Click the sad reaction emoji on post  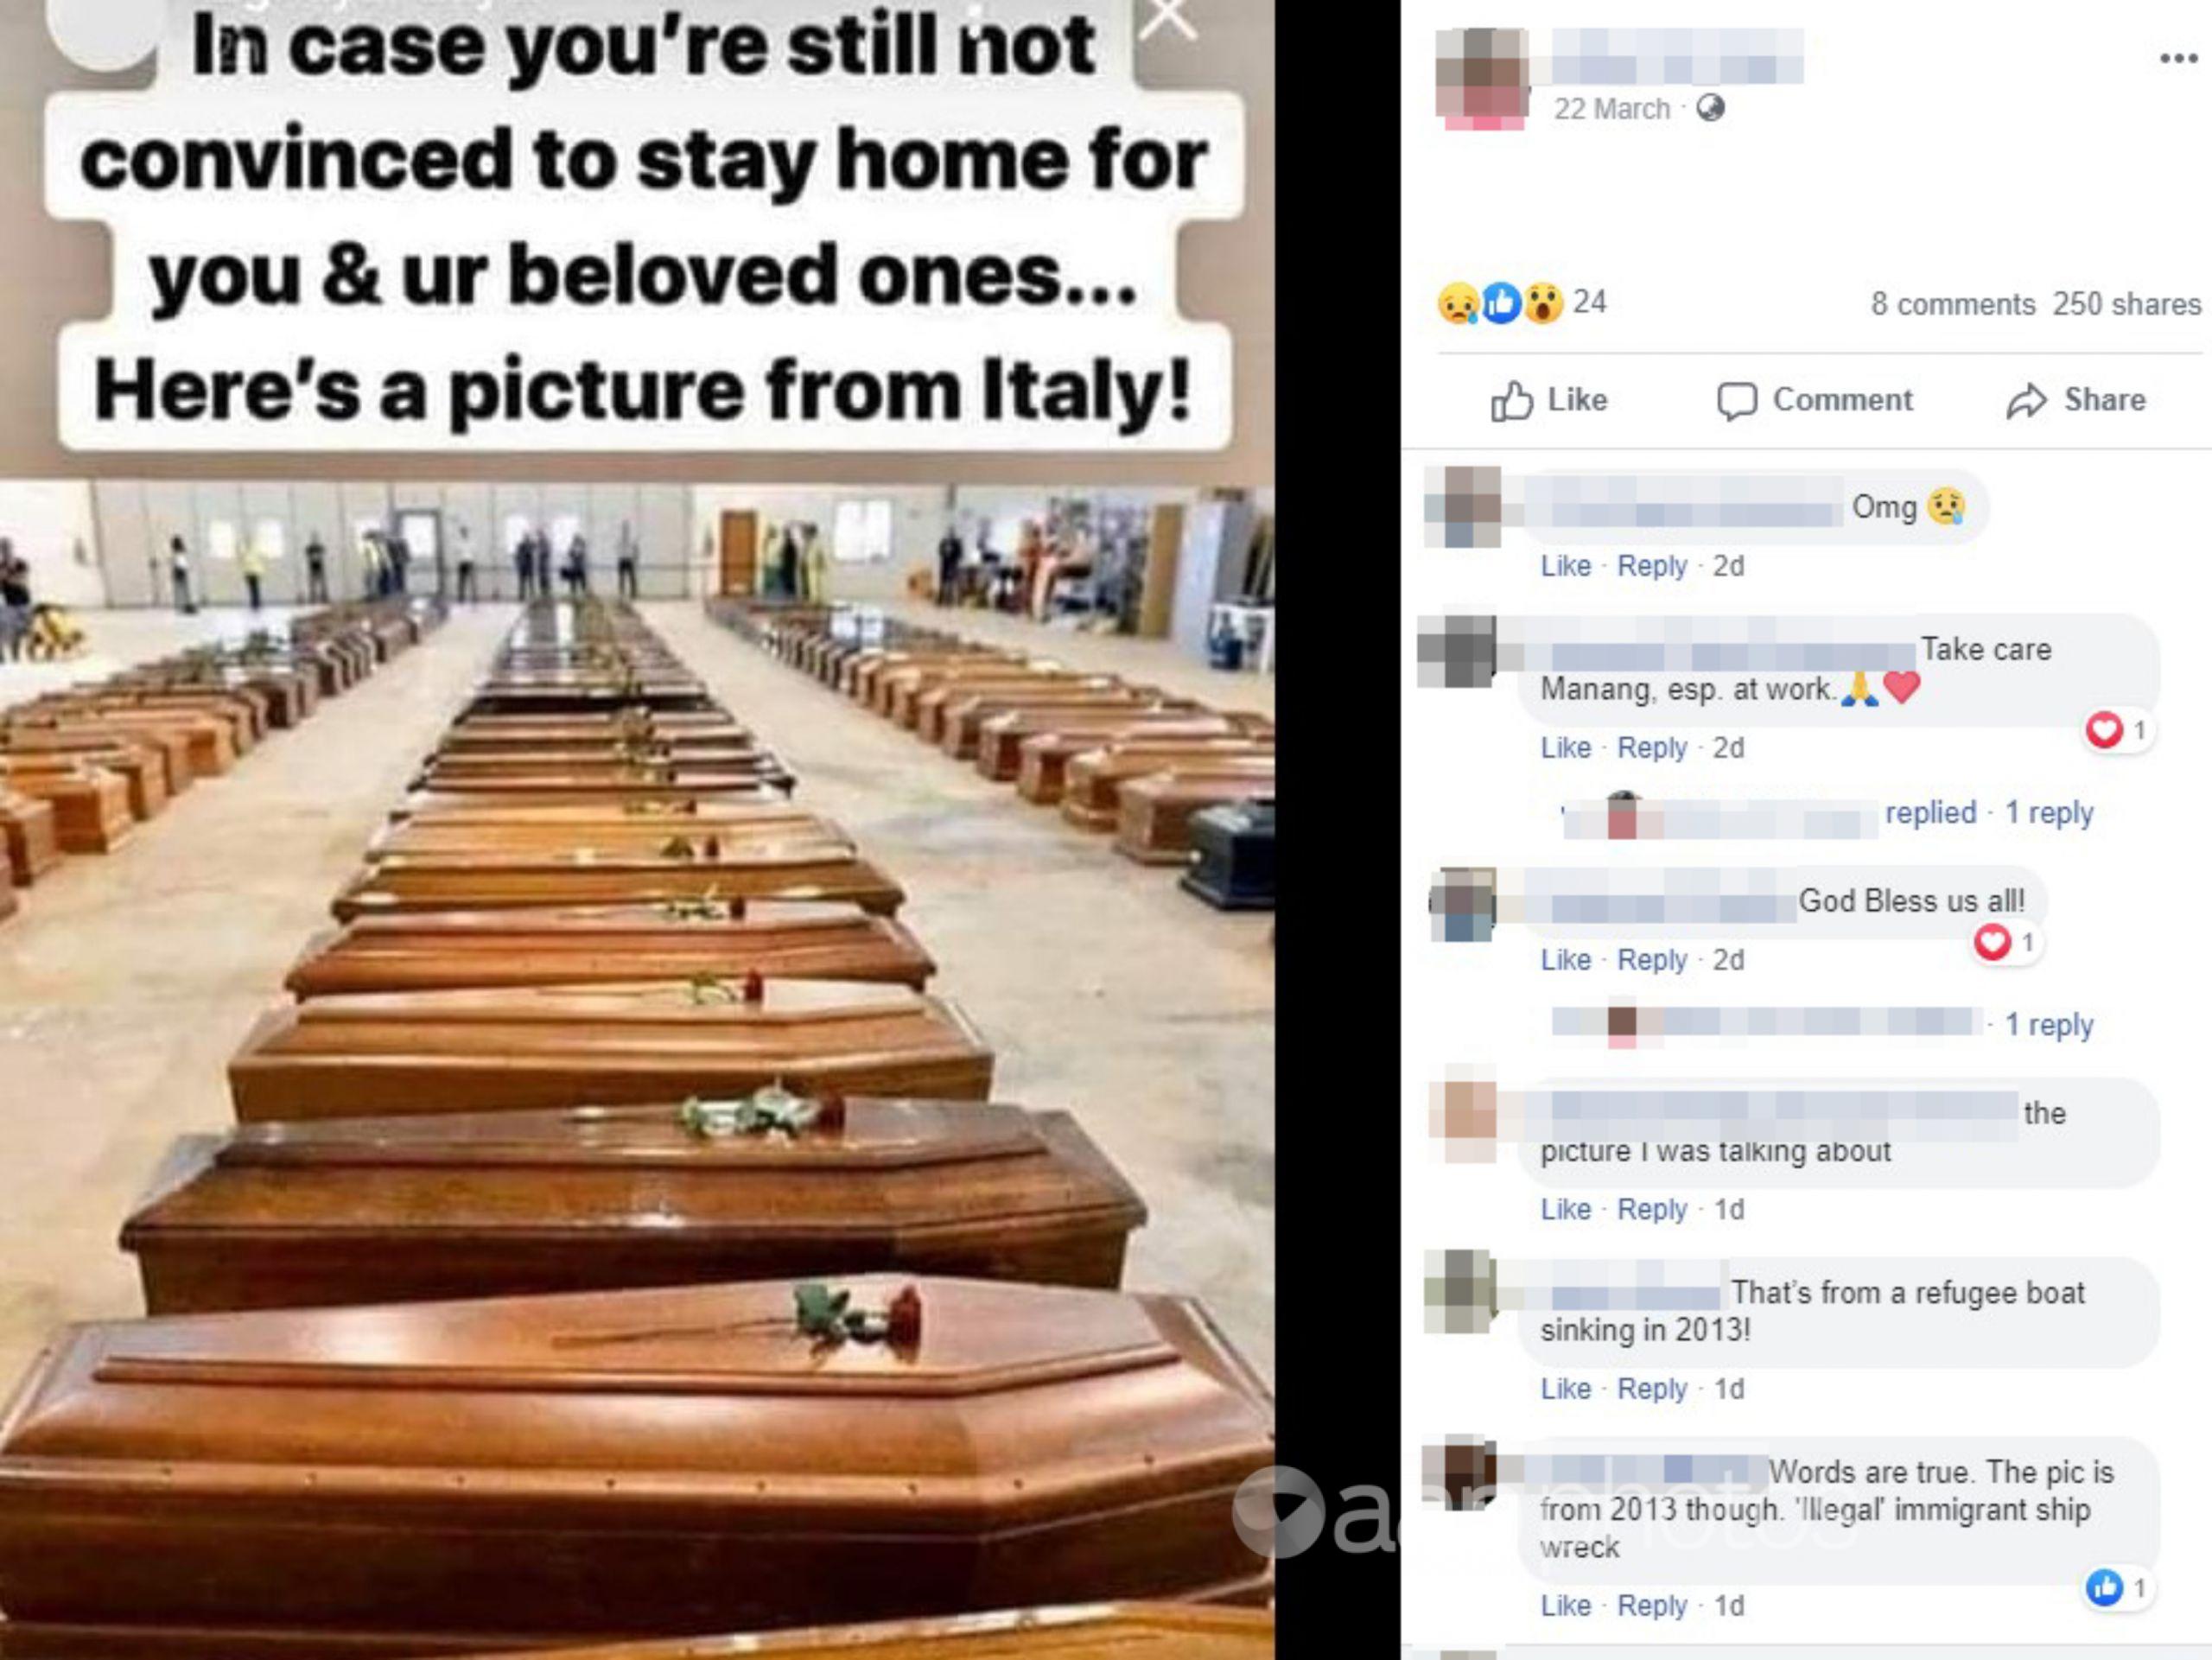(x=1458, y=303)
